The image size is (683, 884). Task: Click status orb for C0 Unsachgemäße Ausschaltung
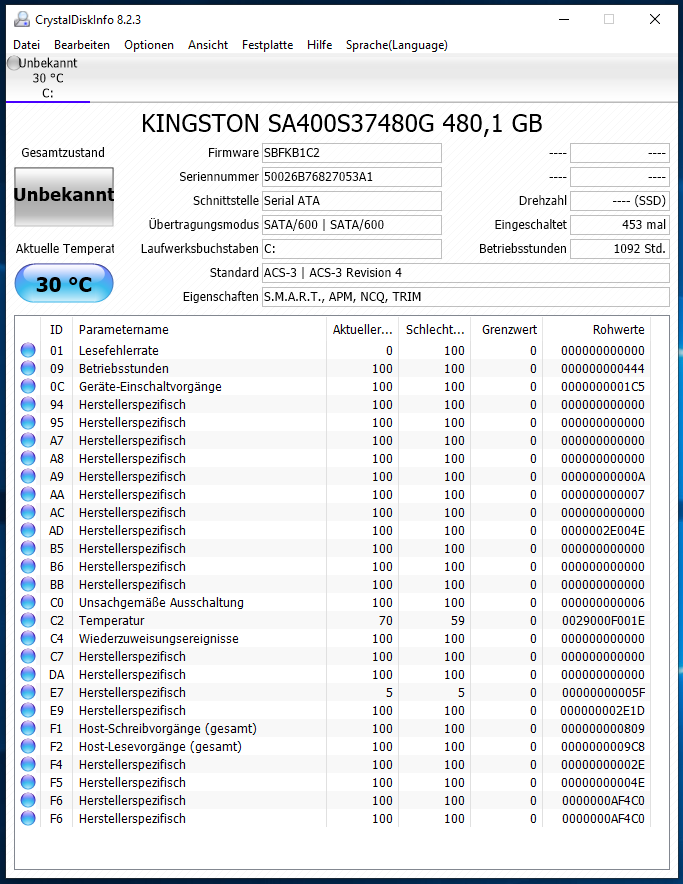tap(28, 602)
